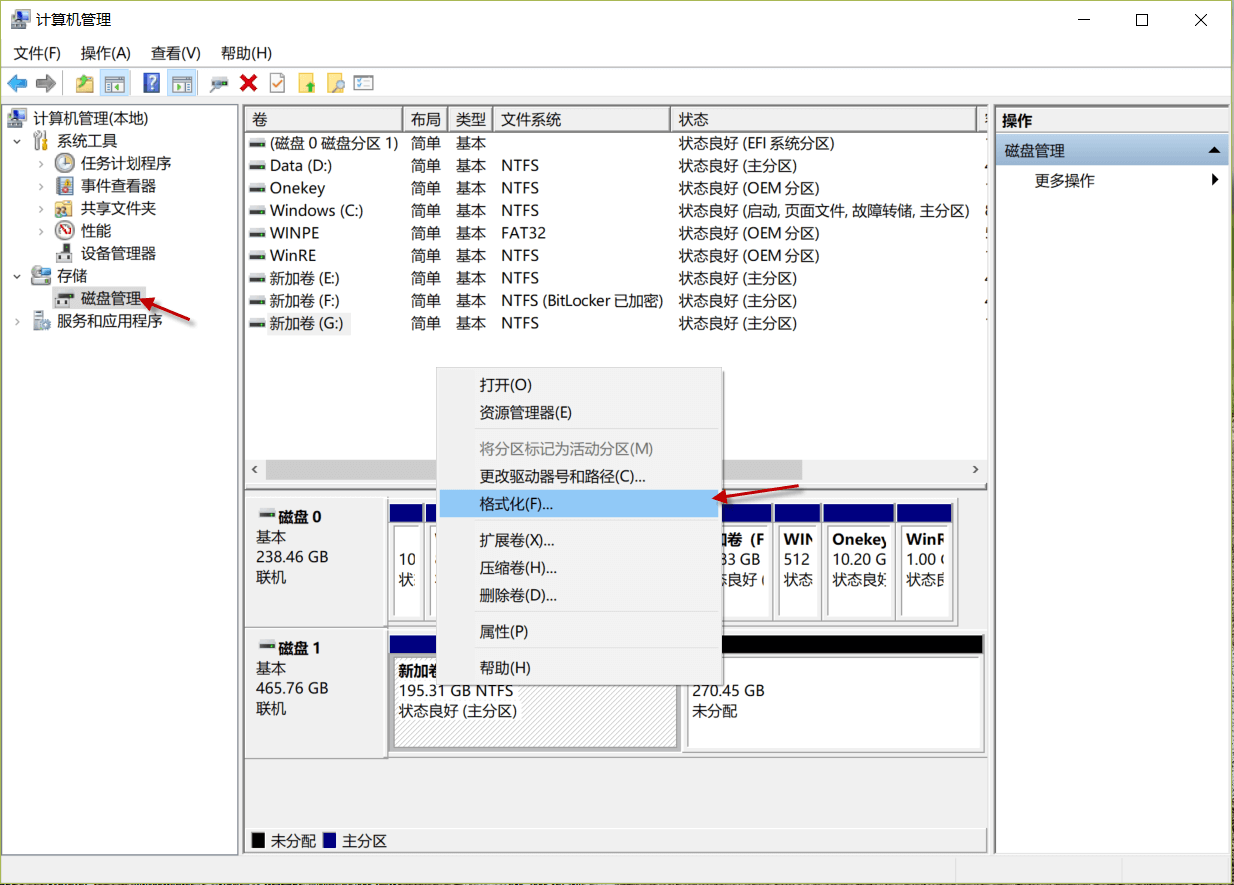
Task: Click the 磁盘 1 disk icon
Action: (x=267, y=648)
